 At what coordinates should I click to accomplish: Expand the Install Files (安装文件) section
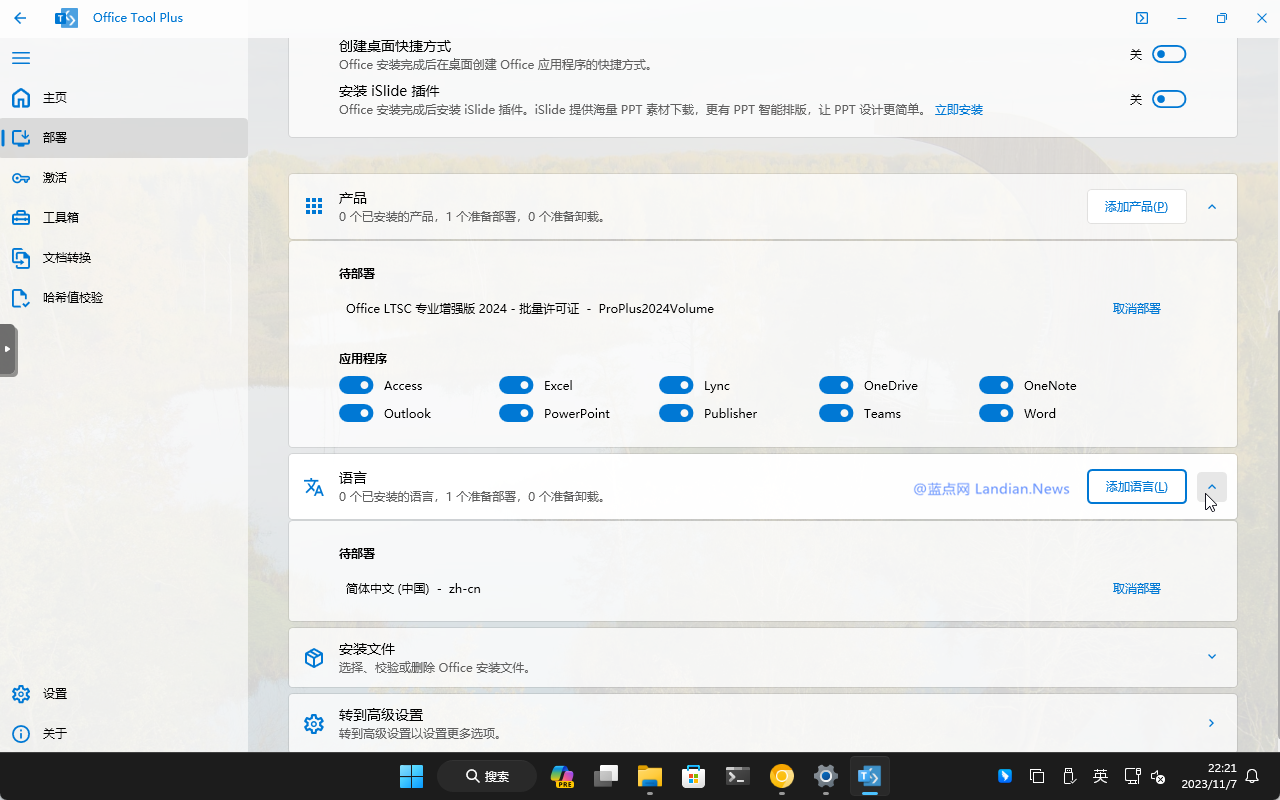click(x=1212, y=657)
